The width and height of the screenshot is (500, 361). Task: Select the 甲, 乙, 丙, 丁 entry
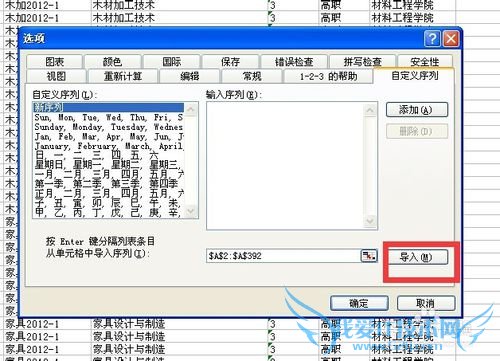[x=108, y=212]
